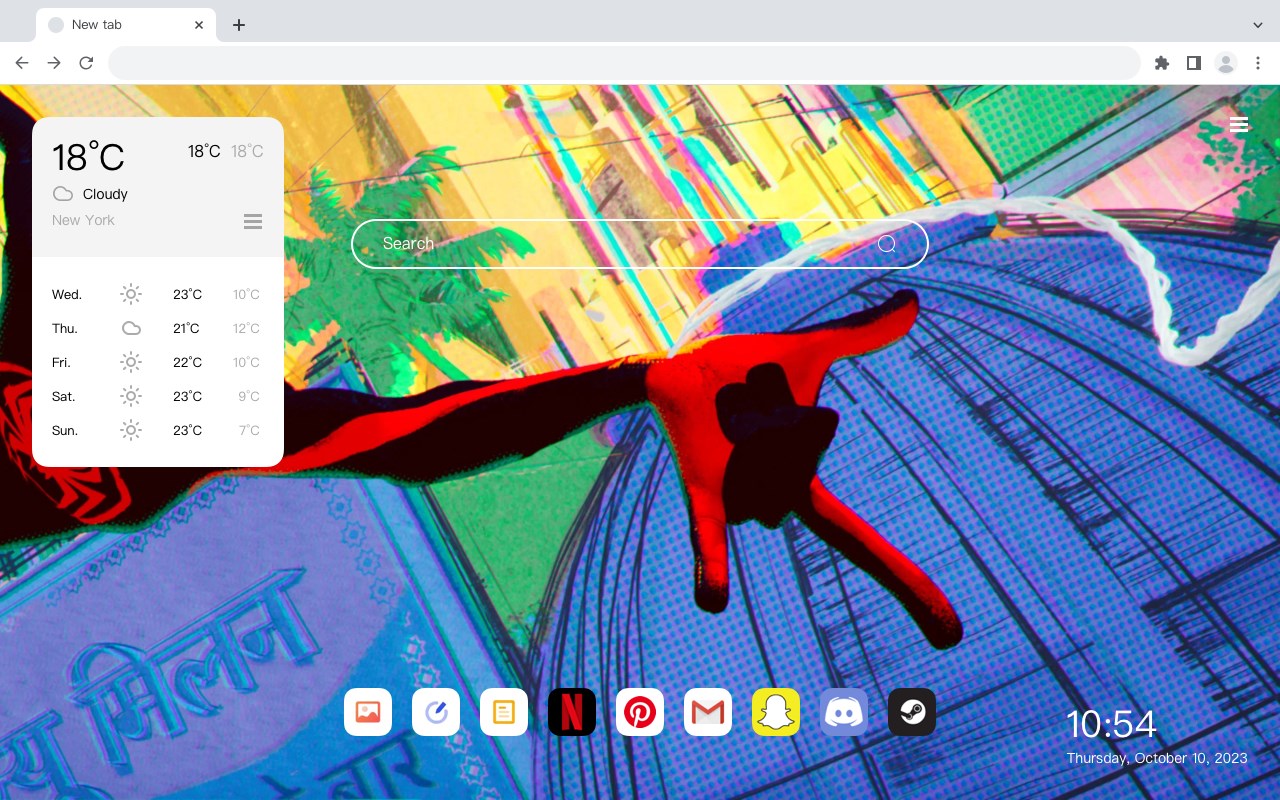The image size is (1280, 800).
Task: Open the Discord shortcut
Action: [844, 712]
